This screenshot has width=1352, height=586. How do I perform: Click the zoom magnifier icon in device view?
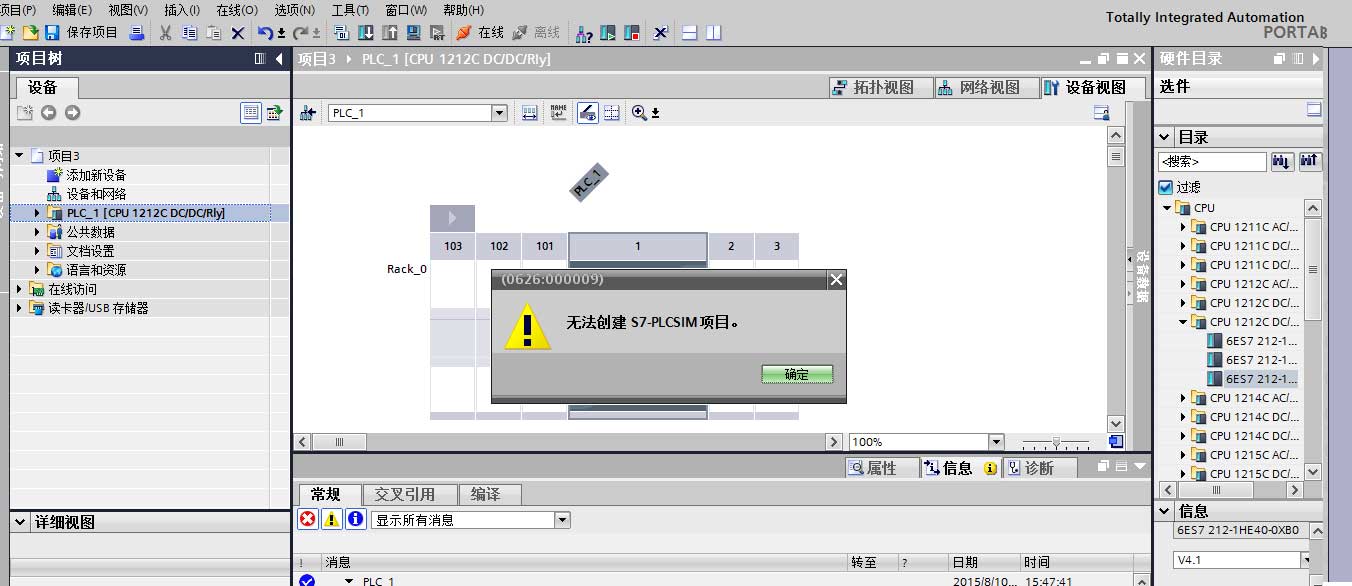(640, 113)
